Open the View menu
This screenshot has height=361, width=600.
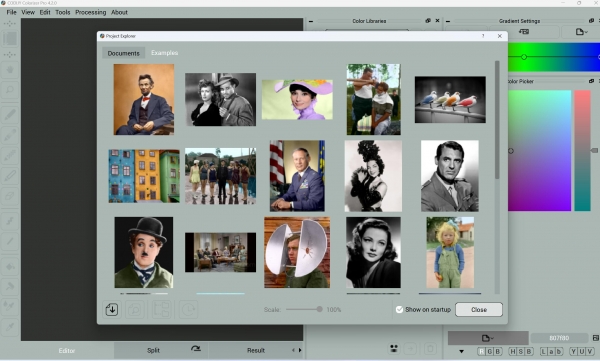(x=28, y=12)
